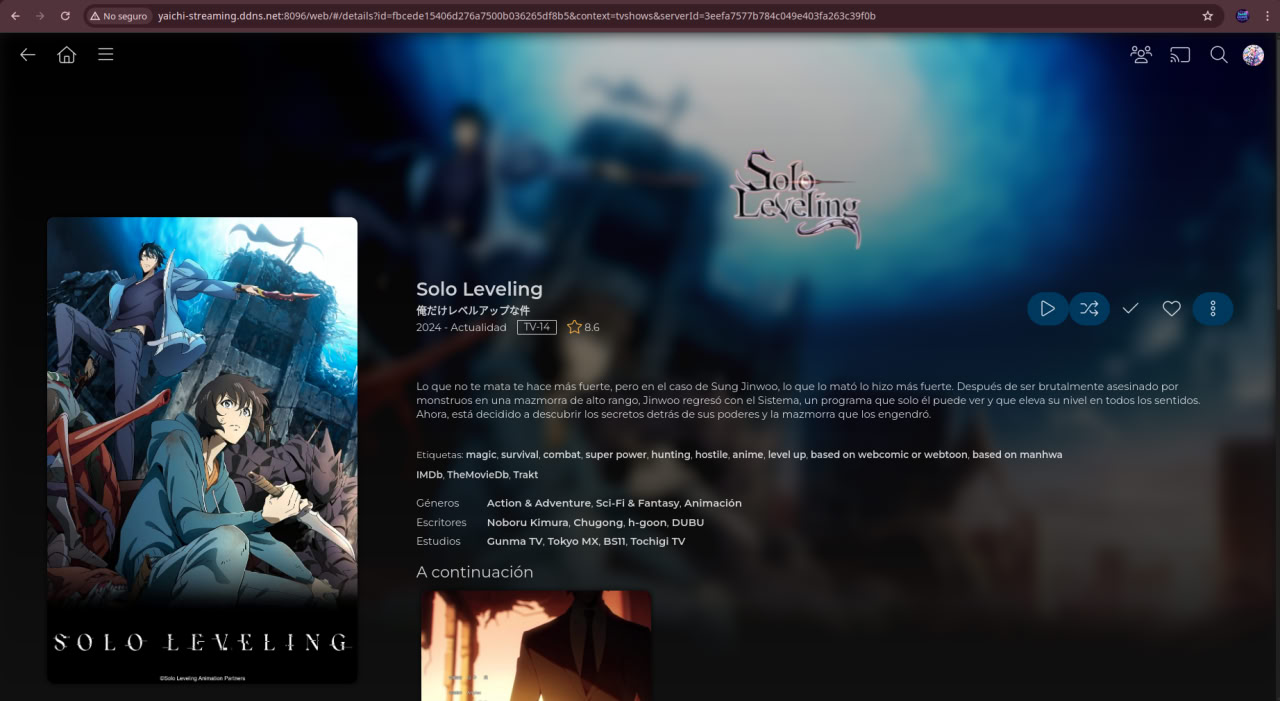The image size is (1280, 701).
Task: Select the Action & Adventure genre
Action: click(538, 504)
